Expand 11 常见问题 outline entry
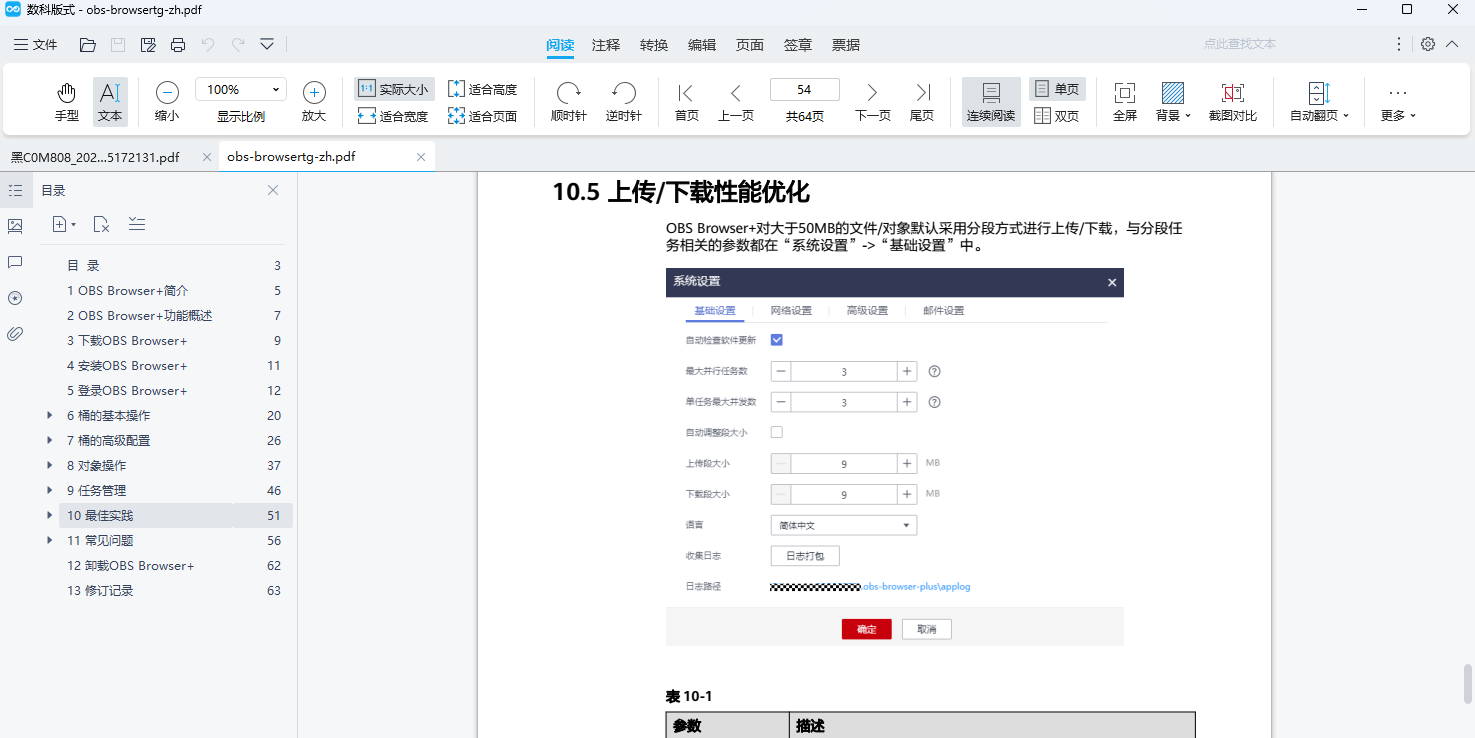1475x738 pixels. point(50,540)
